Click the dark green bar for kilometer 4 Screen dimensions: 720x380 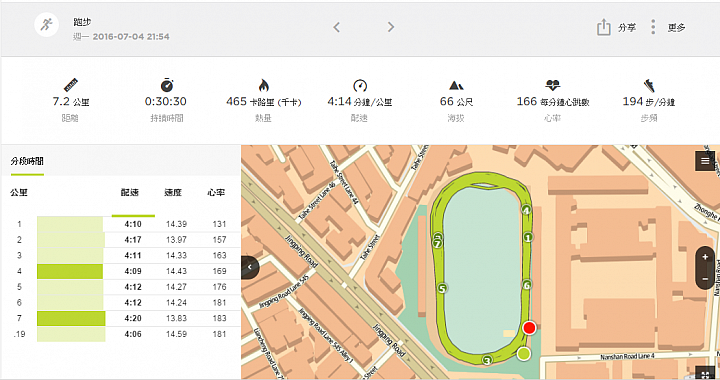(x=70, y=271)
